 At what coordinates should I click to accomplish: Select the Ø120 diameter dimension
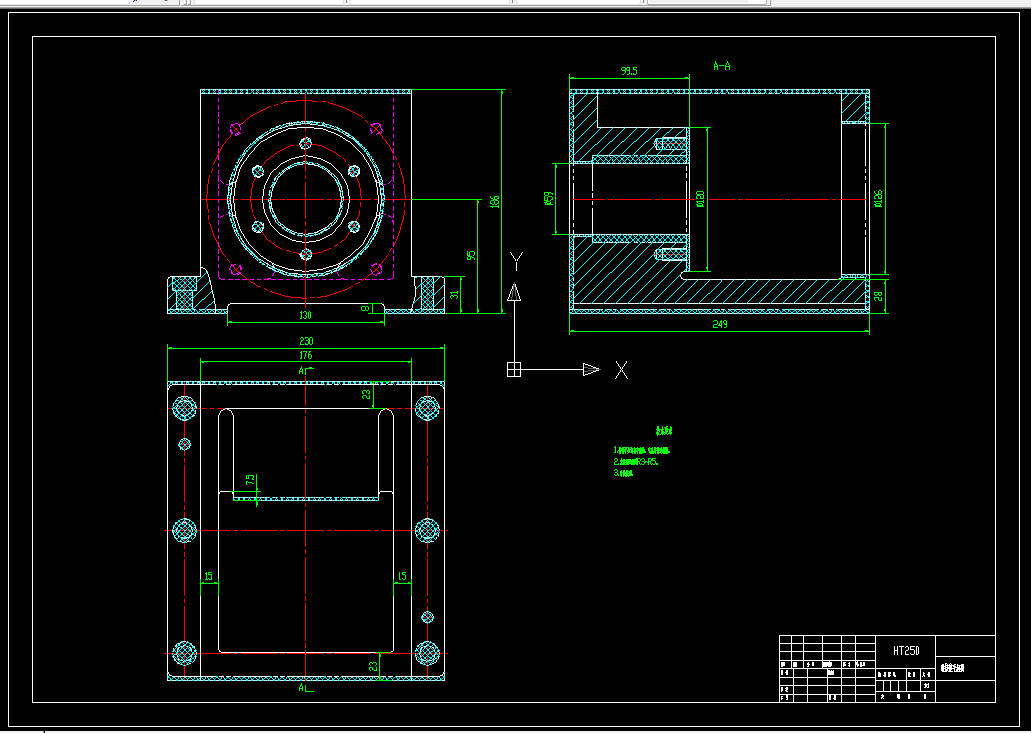(x=700, y=199)
